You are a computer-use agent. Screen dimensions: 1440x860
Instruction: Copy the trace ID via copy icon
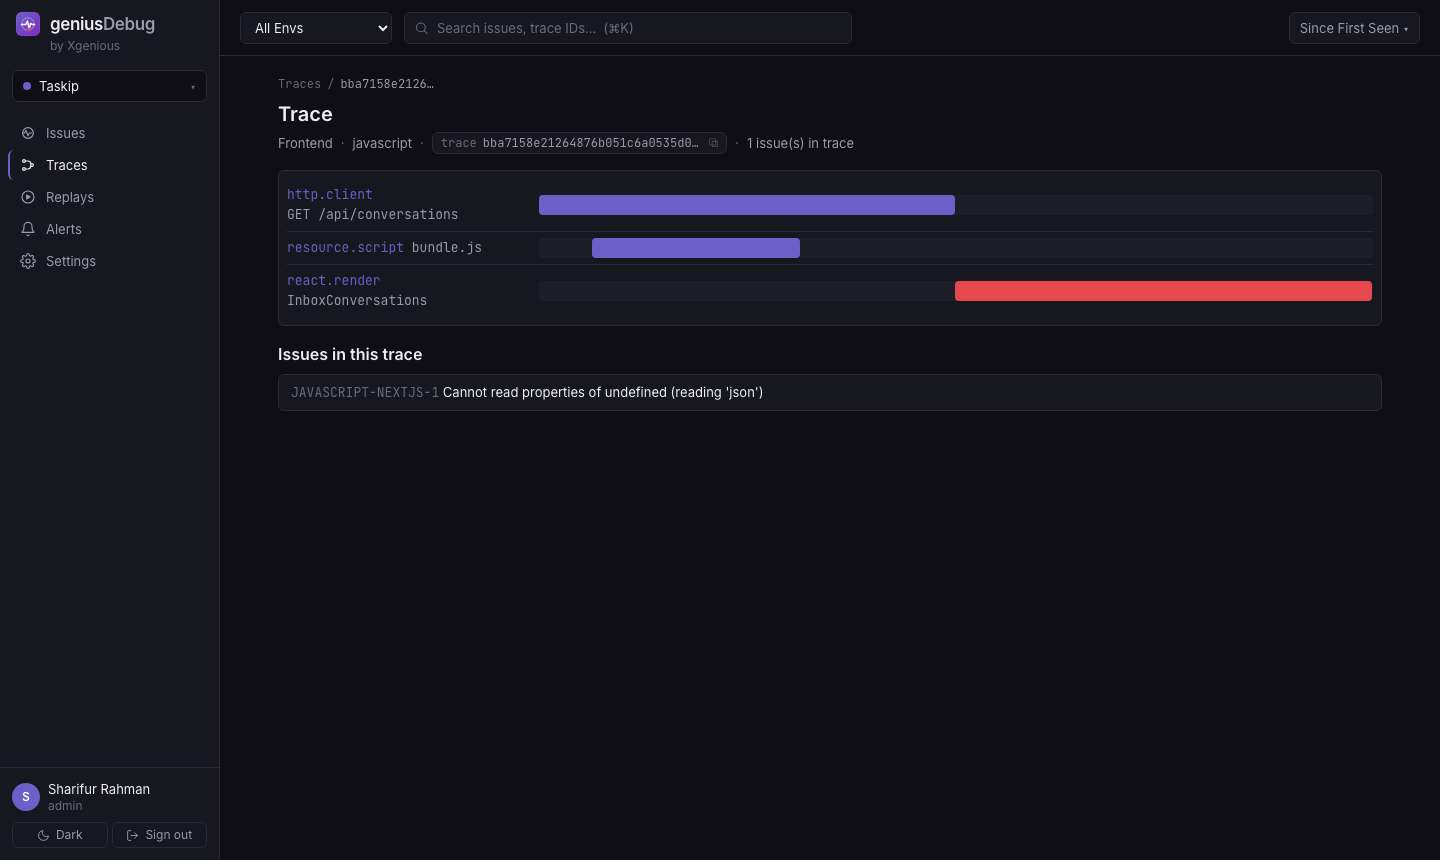[713, 143]
